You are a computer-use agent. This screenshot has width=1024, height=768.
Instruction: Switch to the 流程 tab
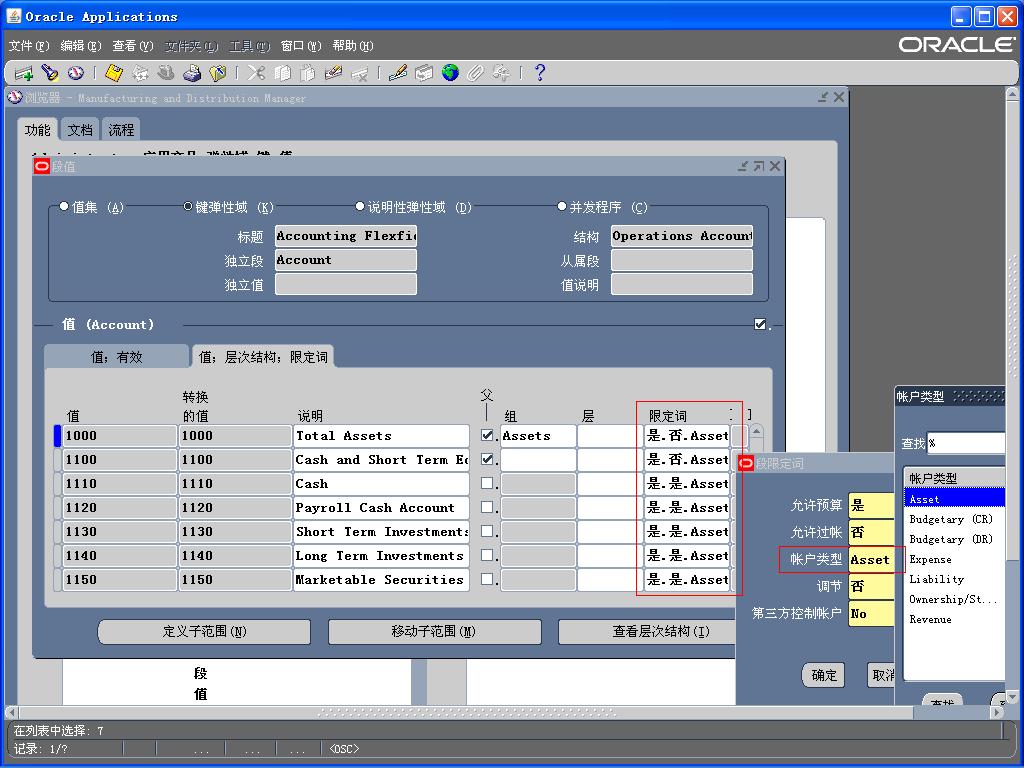121,130
